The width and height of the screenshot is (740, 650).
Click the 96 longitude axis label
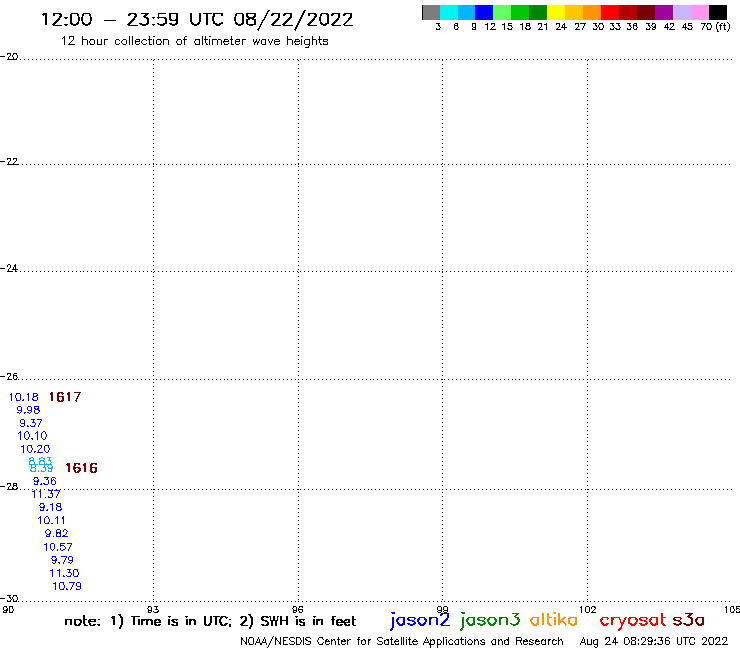pyautogui.click(x=298, y=609)
